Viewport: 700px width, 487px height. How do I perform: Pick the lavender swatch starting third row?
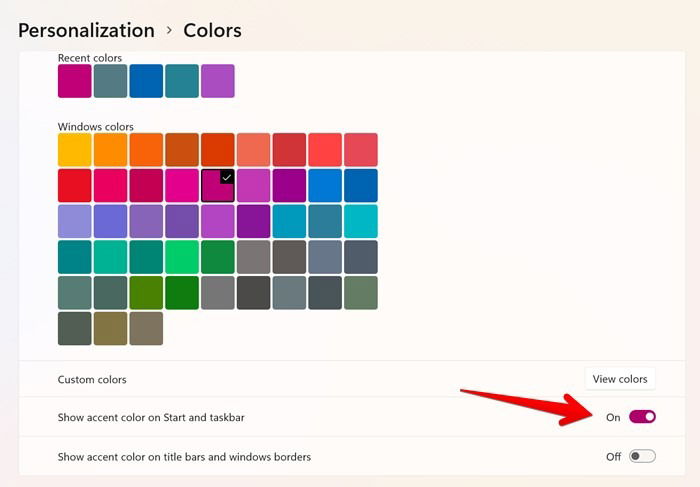tap(75, 221)
